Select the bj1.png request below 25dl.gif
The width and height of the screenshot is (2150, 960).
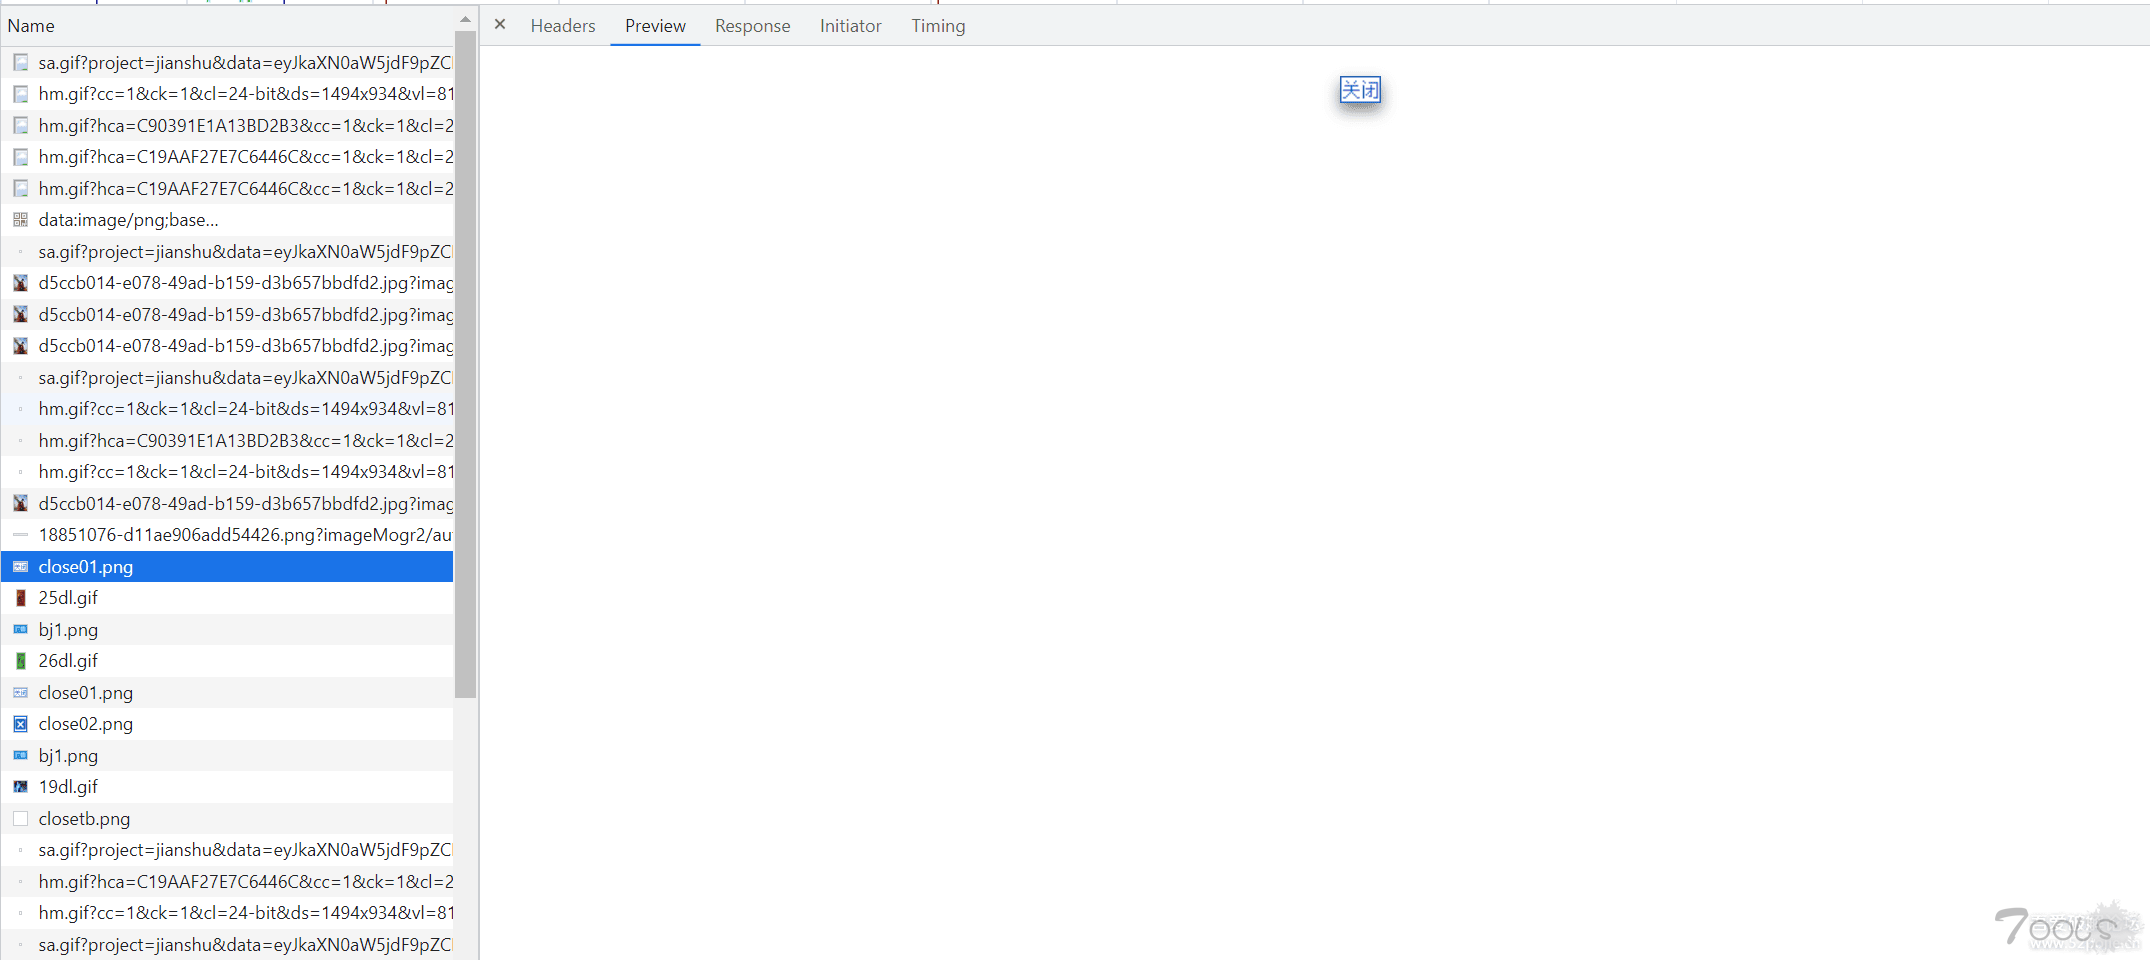[x=227, y=630]
